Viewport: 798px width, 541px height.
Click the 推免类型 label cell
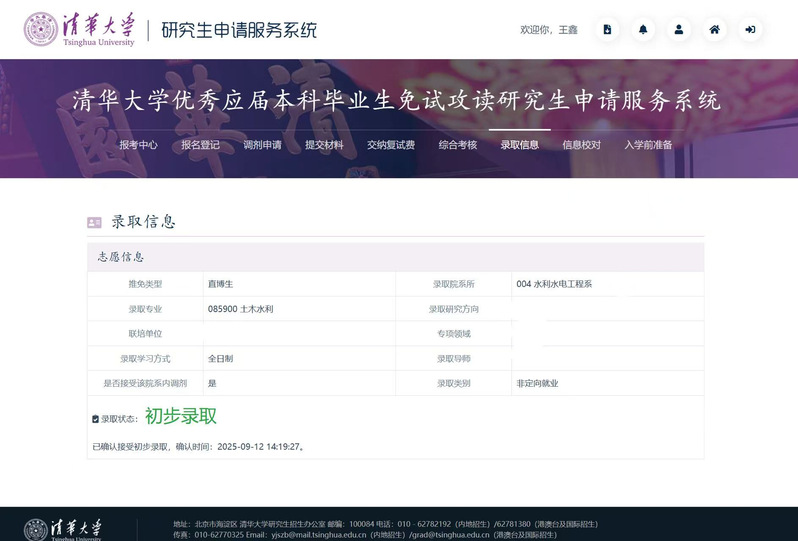pyautogui.click(x=145, y=284)
